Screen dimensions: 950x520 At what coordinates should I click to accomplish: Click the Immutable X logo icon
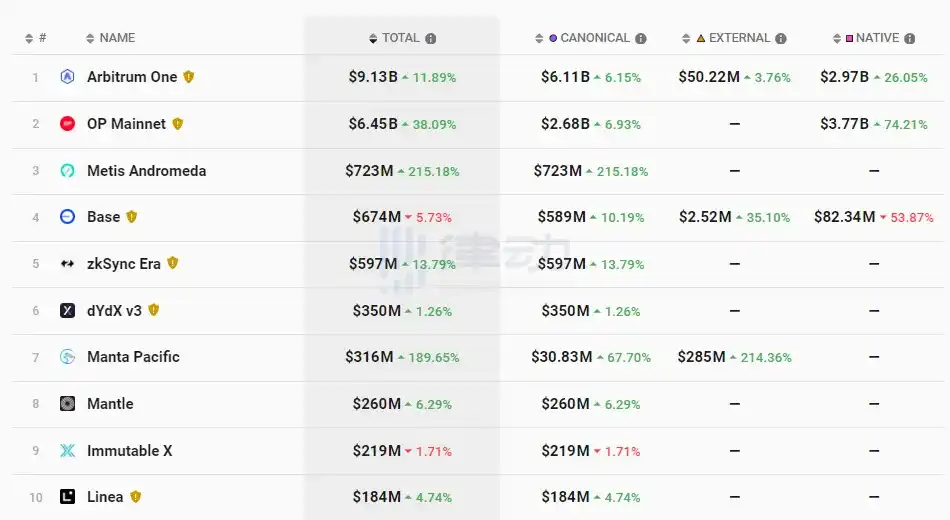tap(68, 451)
